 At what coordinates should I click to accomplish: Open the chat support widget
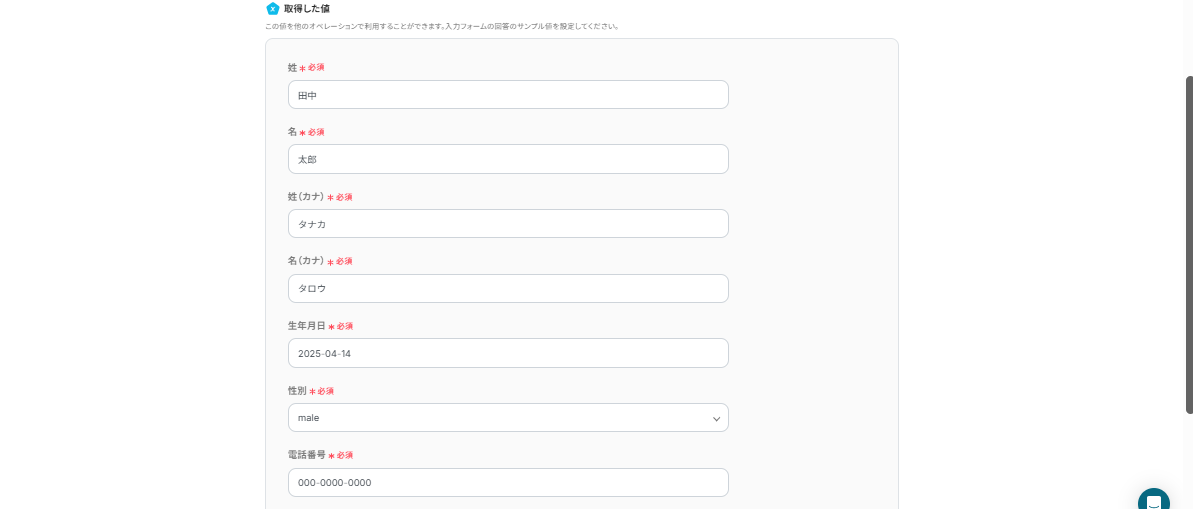pyautogui.click(x=1153, y=501)
